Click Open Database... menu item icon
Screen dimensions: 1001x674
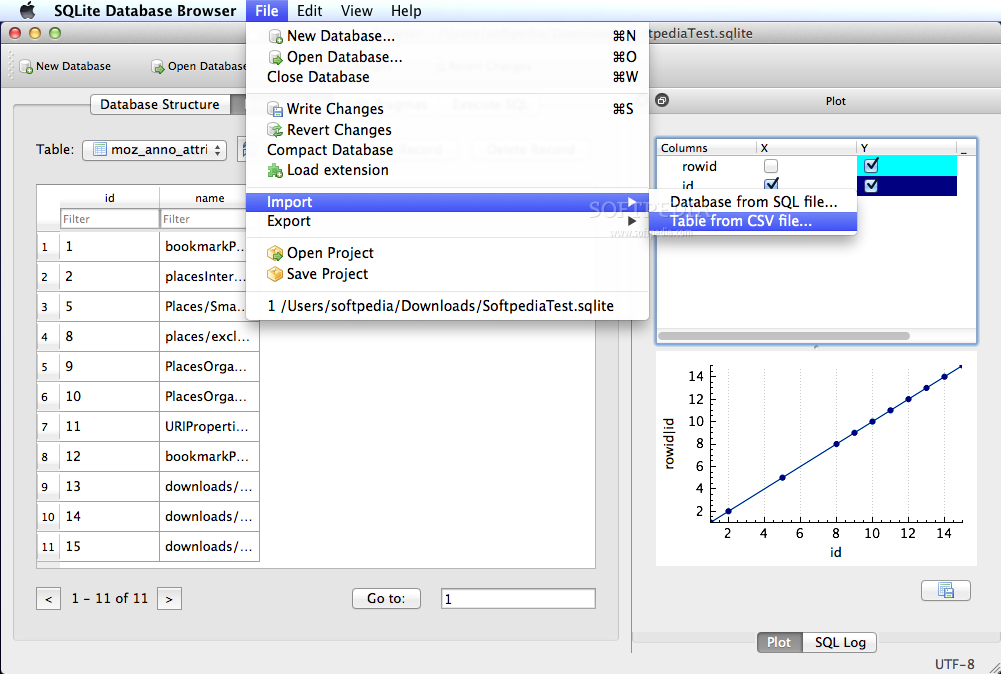click(275, 57)
